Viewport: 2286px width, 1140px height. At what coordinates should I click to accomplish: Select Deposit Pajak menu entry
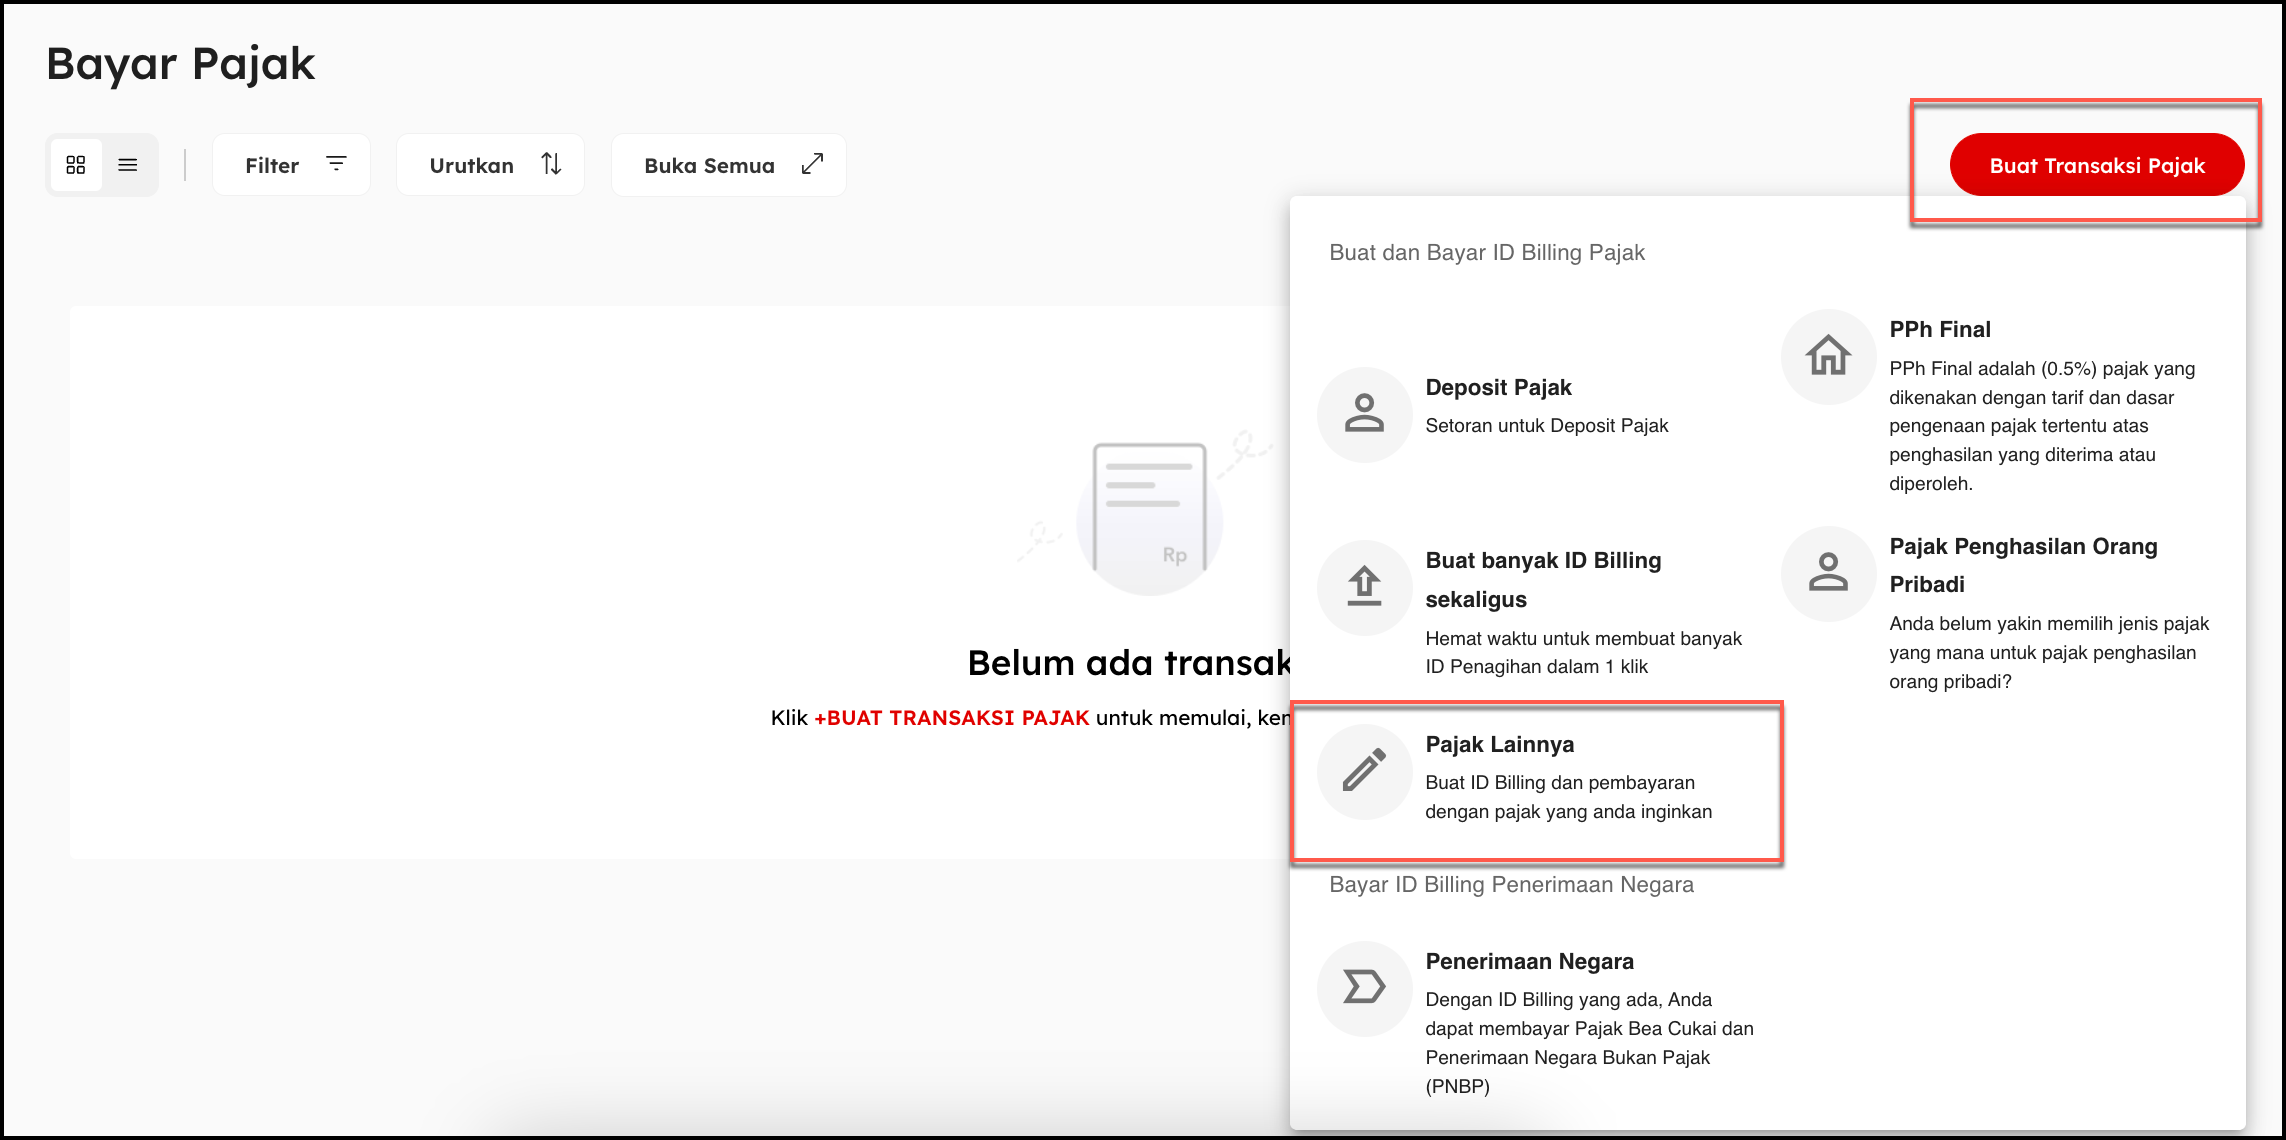[1498, 388]
